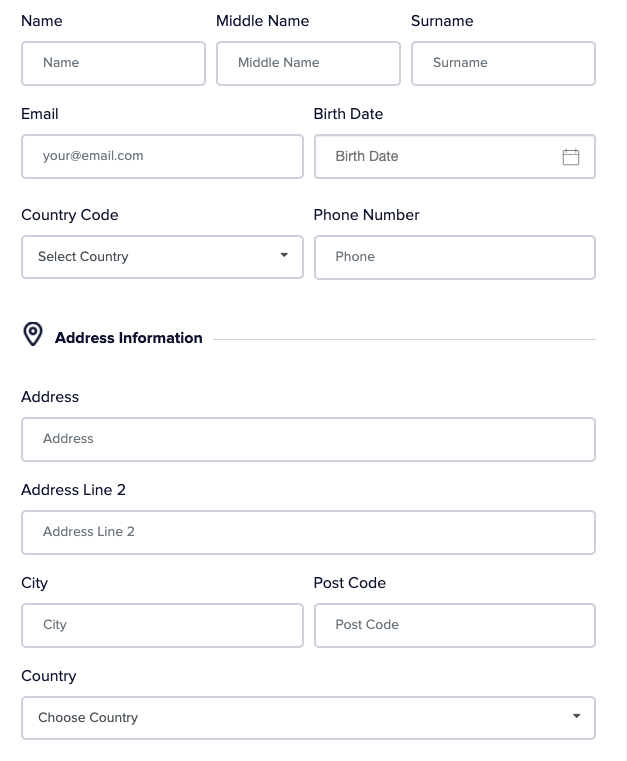Open the Birth Date calendar icon
The image size is (627, 761).
click(x=571, y=157)
